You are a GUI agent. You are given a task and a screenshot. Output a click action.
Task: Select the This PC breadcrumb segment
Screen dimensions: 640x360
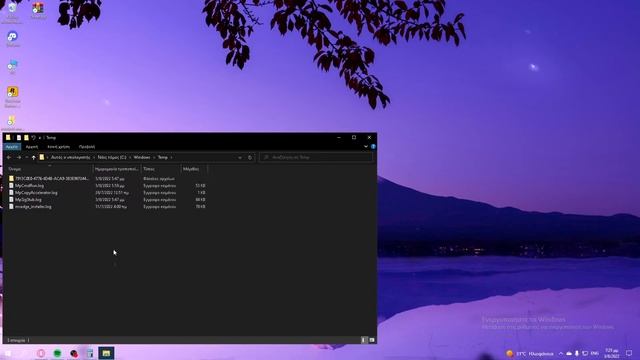click(x=70, y=157)
